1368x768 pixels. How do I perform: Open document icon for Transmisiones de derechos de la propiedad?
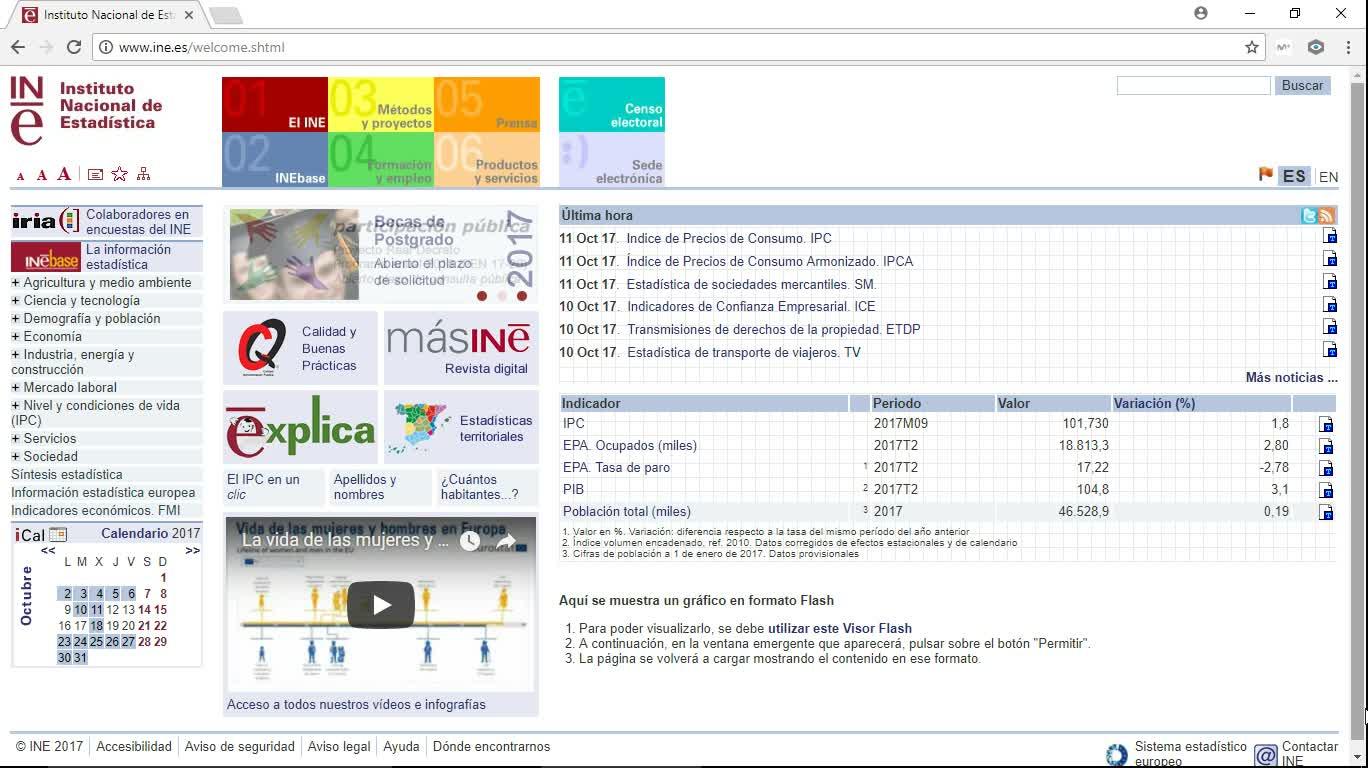pyautogui.click(x=1330, y=327)
